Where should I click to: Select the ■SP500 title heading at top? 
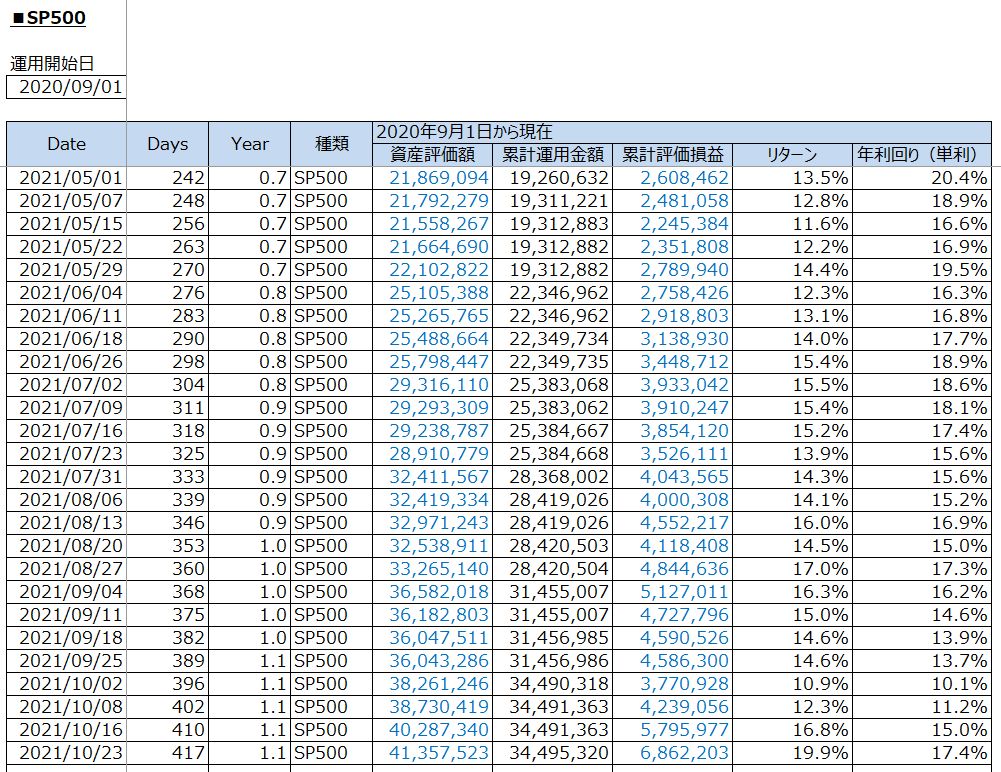[49, 18]
